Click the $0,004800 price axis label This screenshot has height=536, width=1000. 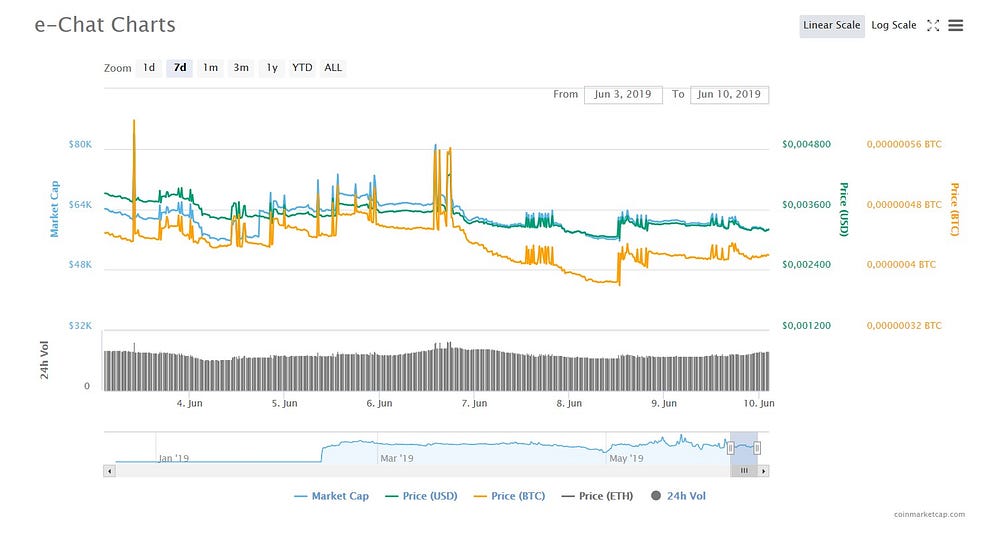point(807,144)
